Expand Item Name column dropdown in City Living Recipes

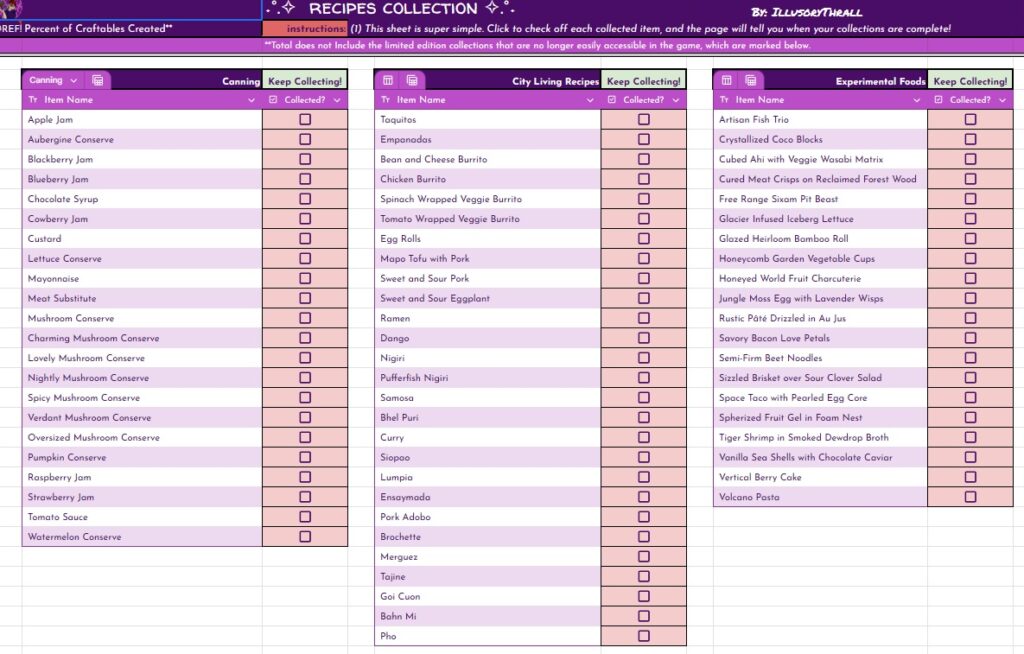pos(590,100)
